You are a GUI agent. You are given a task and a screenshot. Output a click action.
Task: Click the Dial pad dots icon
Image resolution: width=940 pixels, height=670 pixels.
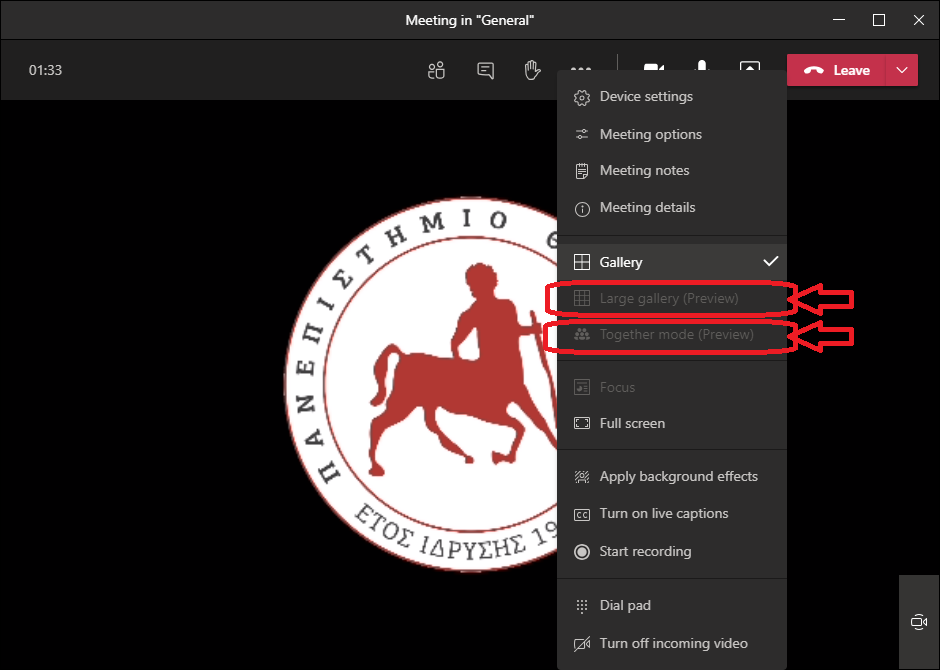[582, 606]
